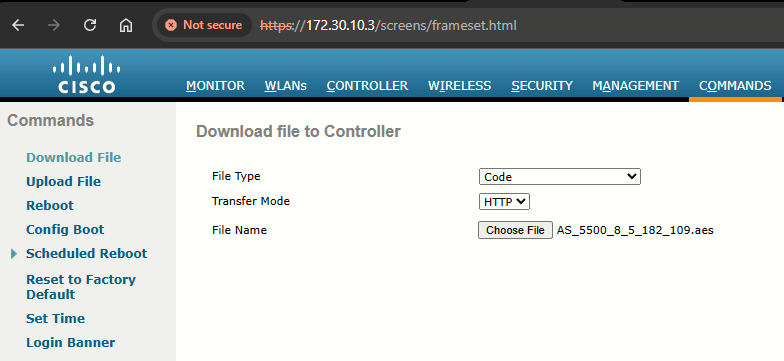Image resolution: width=784 pixels, height=361 pixels.
Task: Open the Reboot command page
Action: (50, 206)
